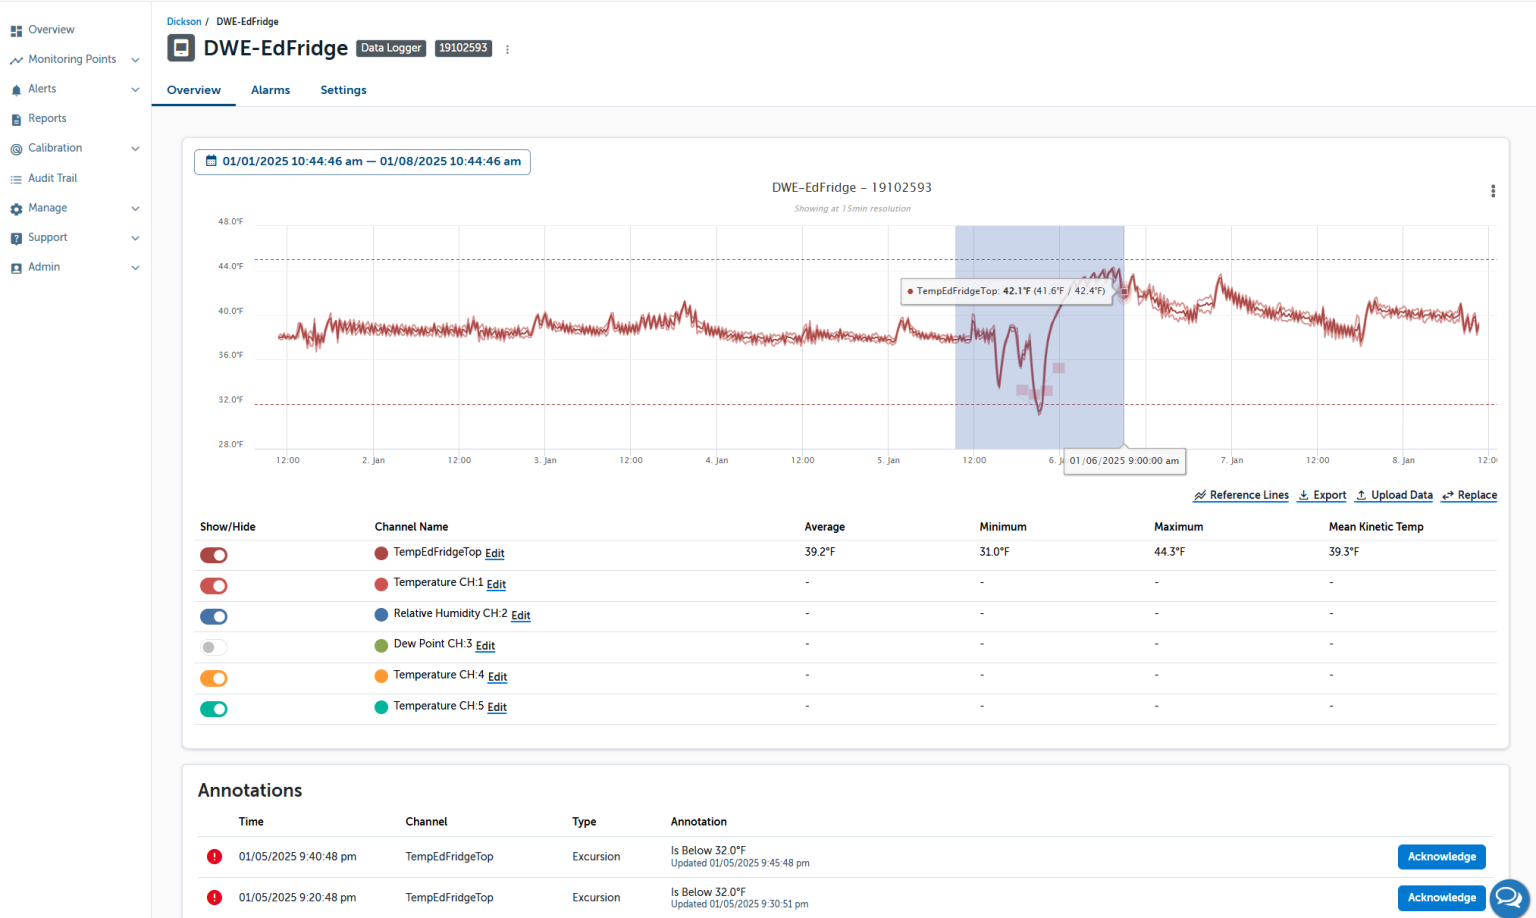The image size is (1536, 918).
Task: Toggle off Relative Humidity CH:2 channel
Action: [214, 617]
